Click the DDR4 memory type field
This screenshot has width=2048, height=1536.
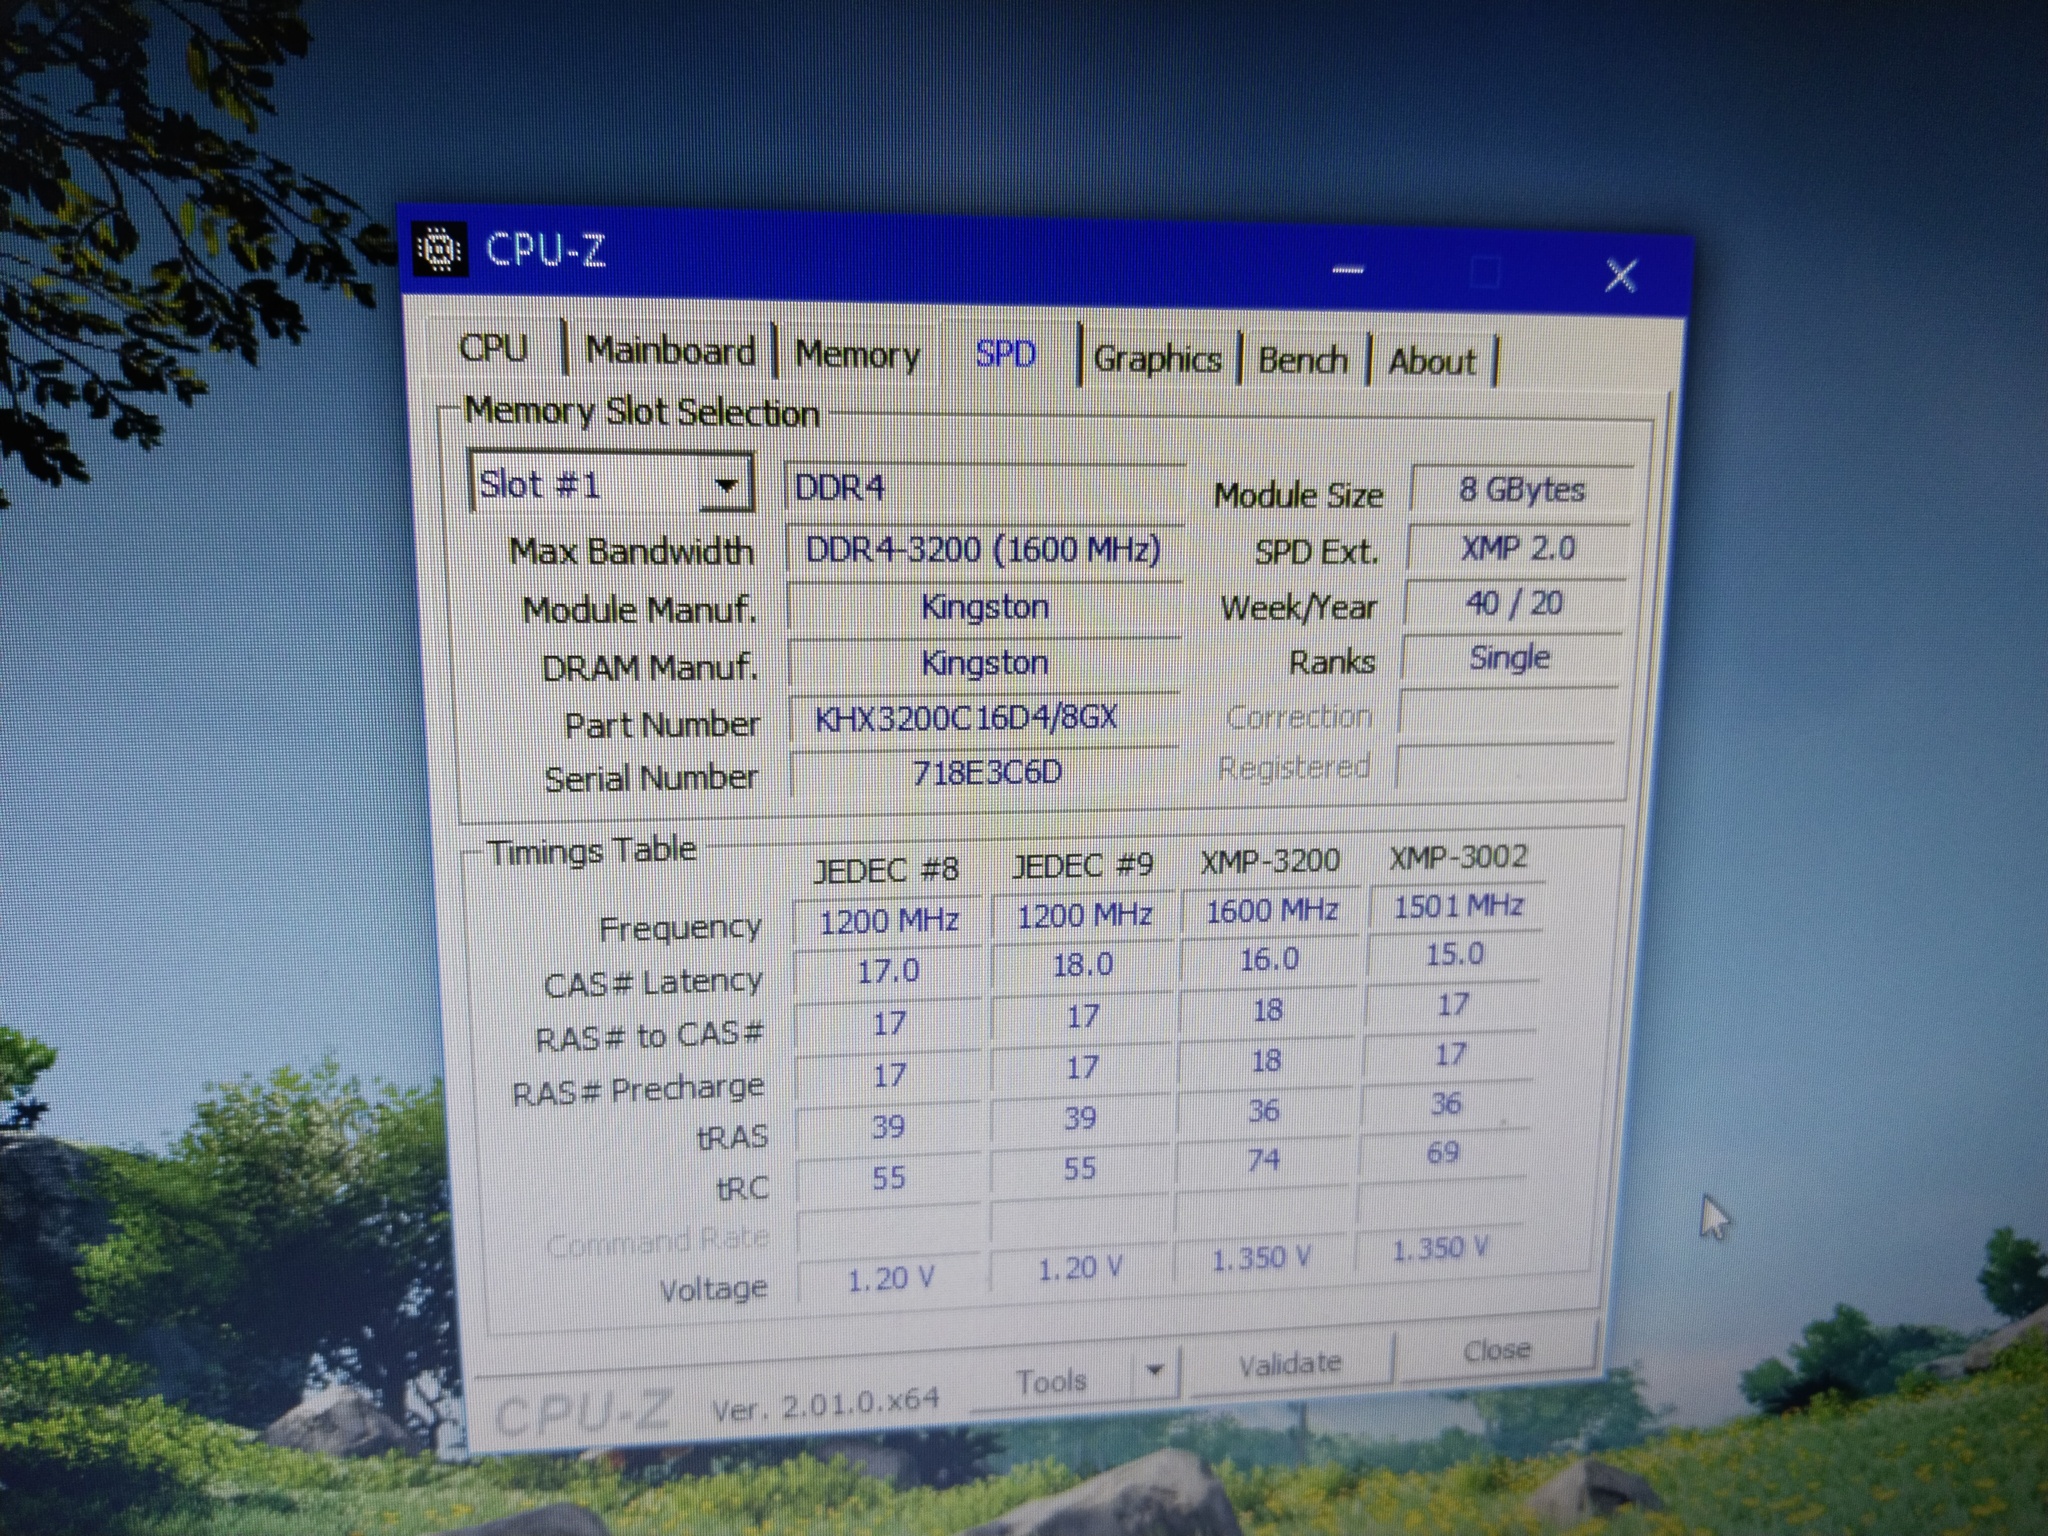click(984, 488)
